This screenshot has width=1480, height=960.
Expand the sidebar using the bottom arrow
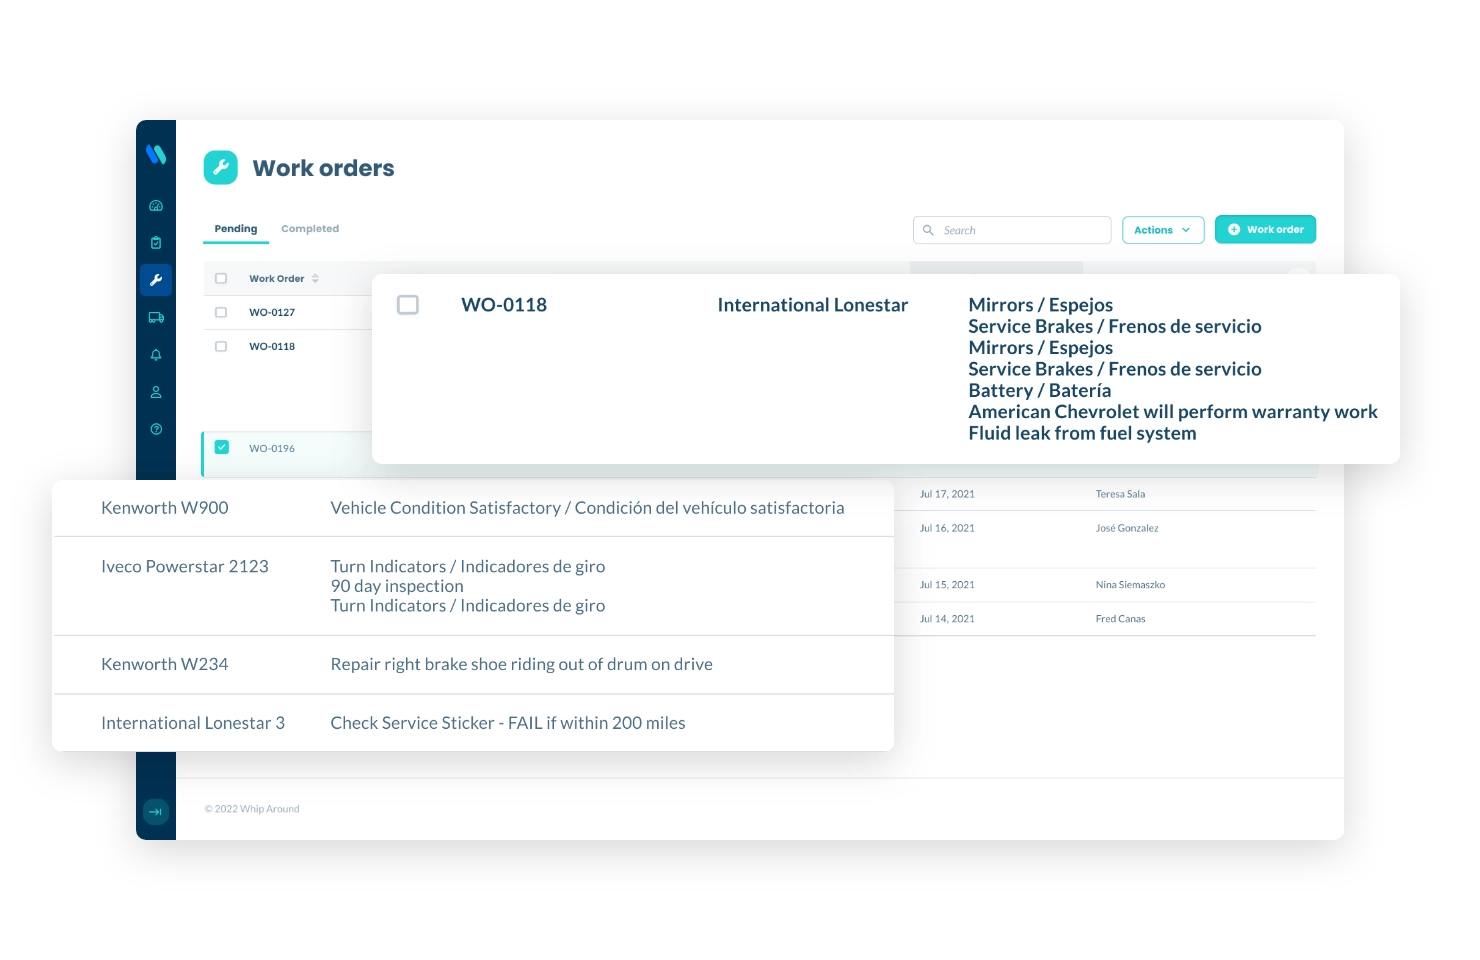point(155,811)
